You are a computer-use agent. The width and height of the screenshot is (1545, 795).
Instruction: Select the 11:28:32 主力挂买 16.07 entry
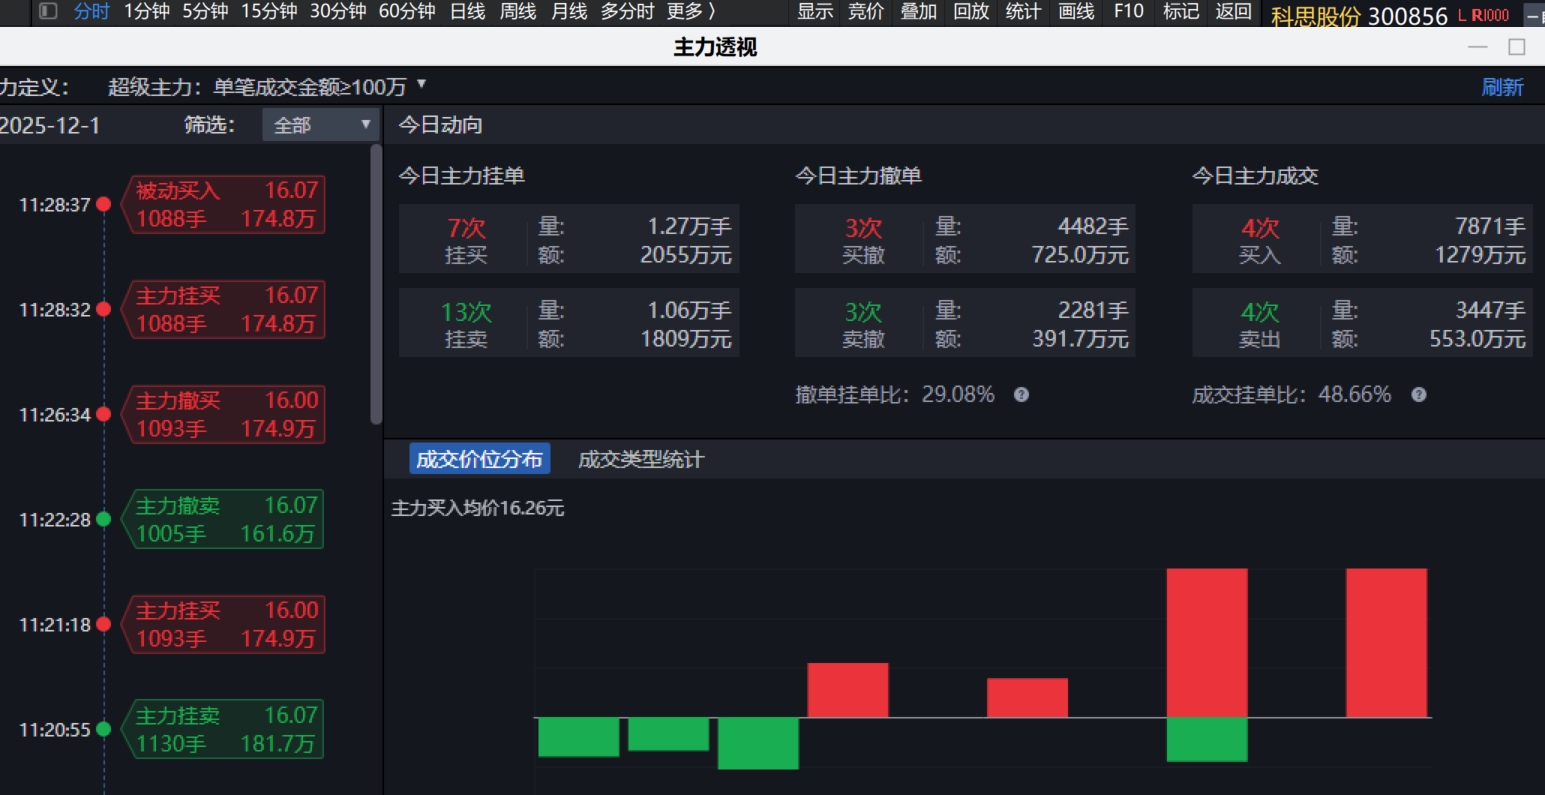click(225, 309)
